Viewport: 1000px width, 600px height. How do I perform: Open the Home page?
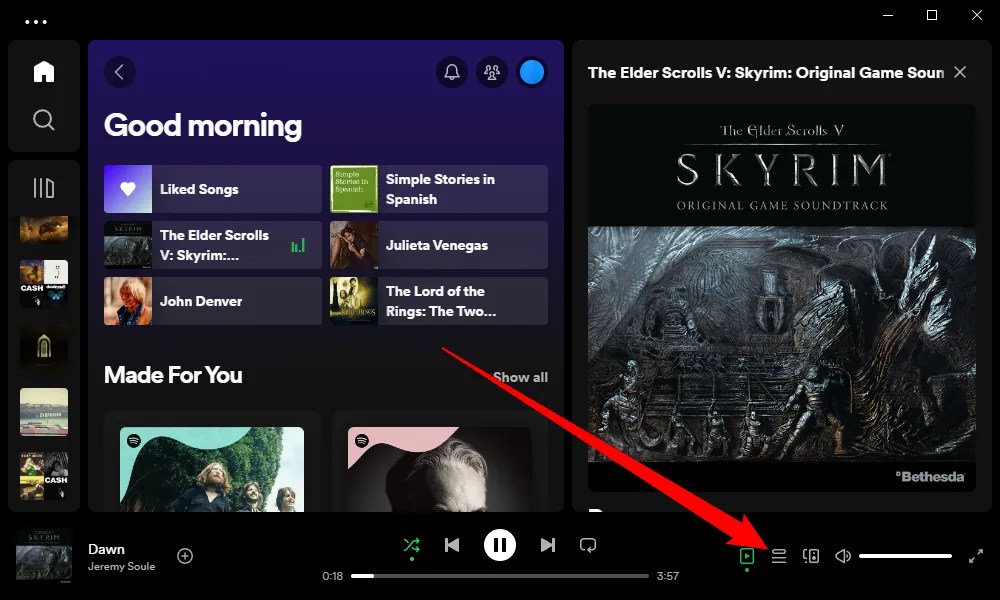pos(44,71)
